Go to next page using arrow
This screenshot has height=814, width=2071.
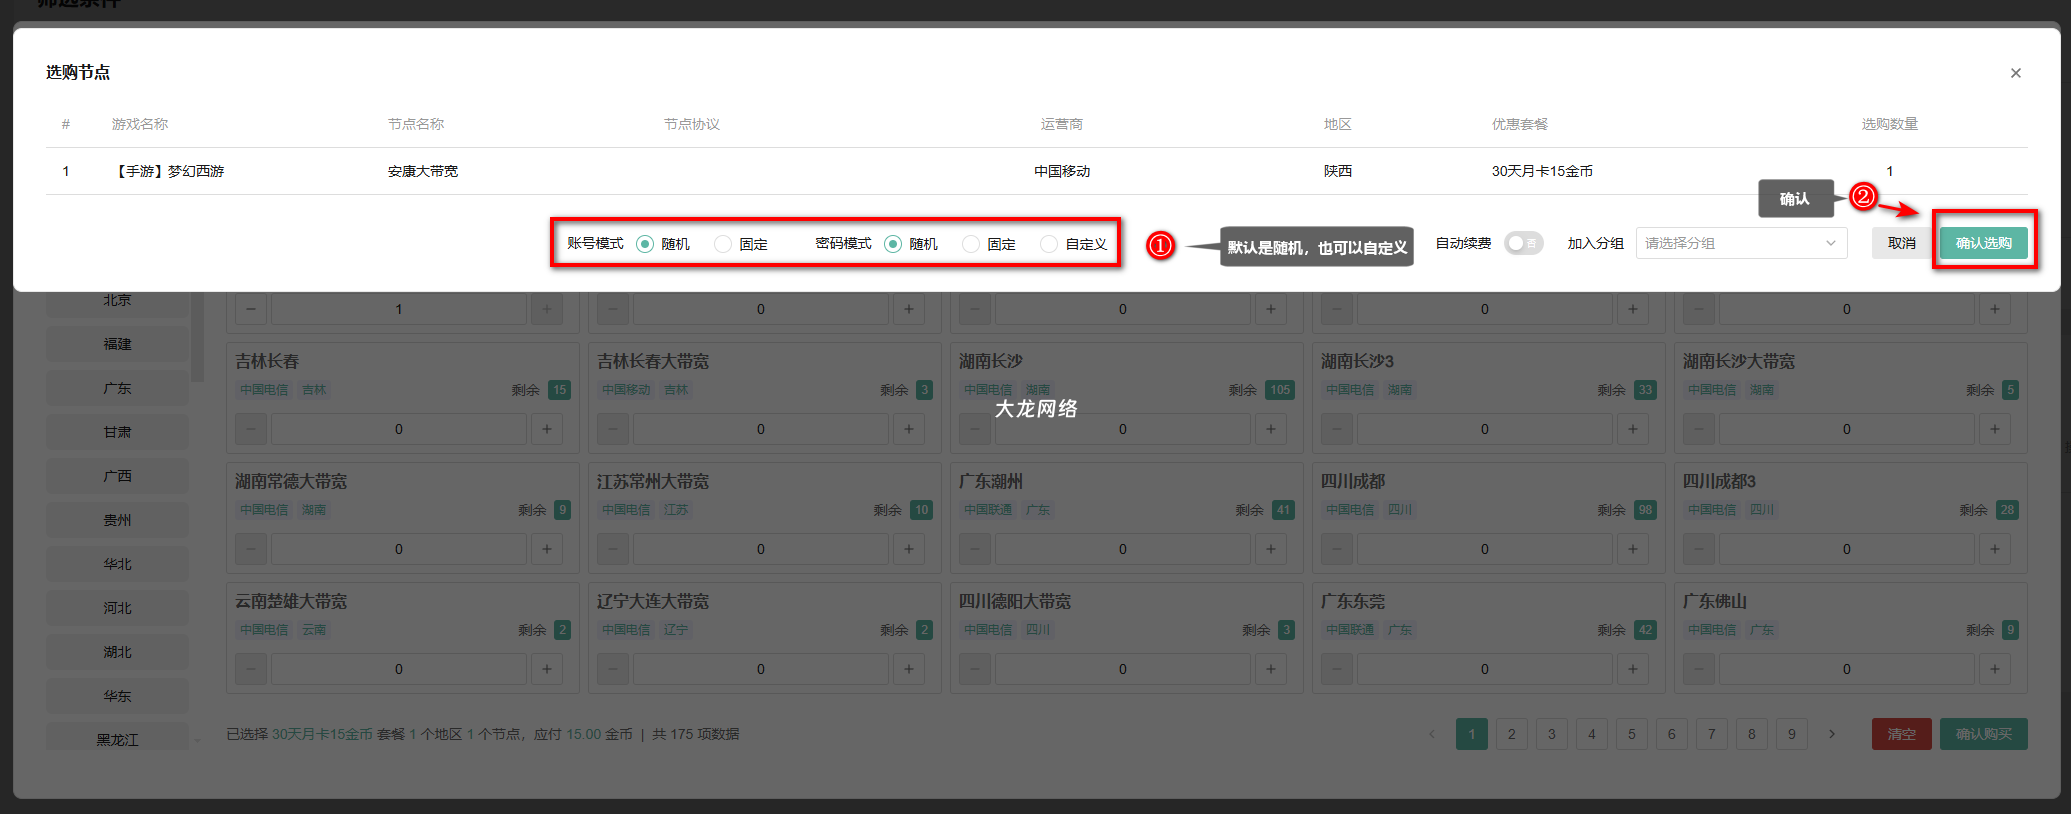(x=1831, y=734)
